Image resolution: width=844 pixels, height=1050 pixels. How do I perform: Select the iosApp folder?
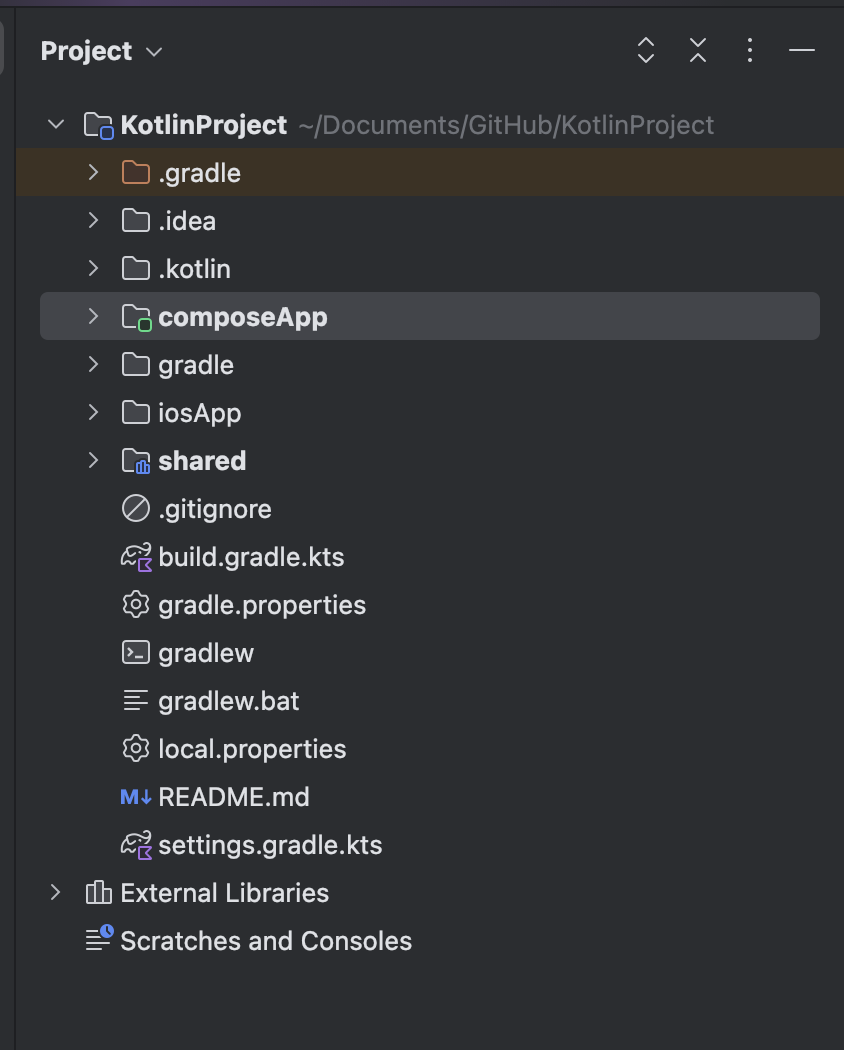pyautogui.click(x=199, y=413)
